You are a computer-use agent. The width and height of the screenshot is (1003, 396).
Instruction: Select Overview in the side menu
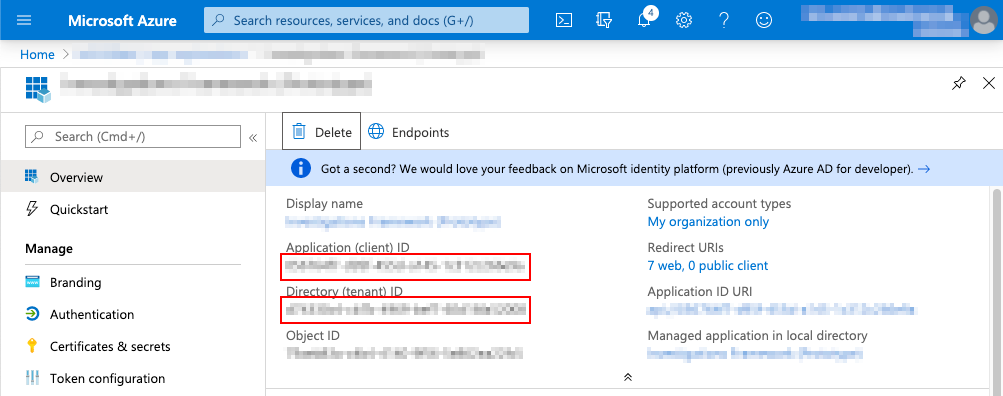pos(132,177)
